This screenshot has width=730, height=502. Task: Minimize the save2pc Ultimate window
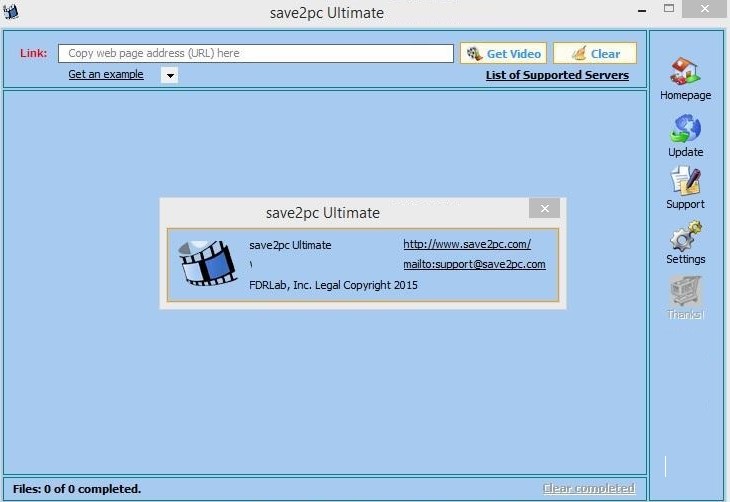pyautogui.click(x=642, y=10)
